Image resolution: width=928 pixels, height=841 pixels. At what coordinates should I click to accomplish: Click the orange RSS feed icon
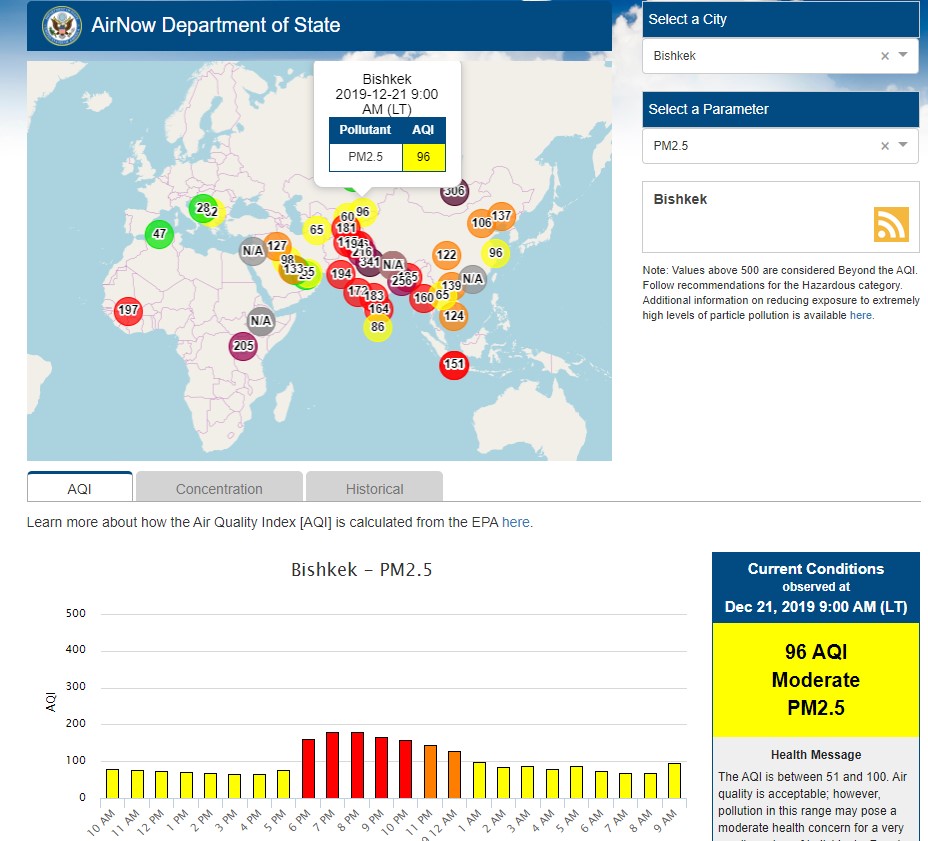coord(890,224)
